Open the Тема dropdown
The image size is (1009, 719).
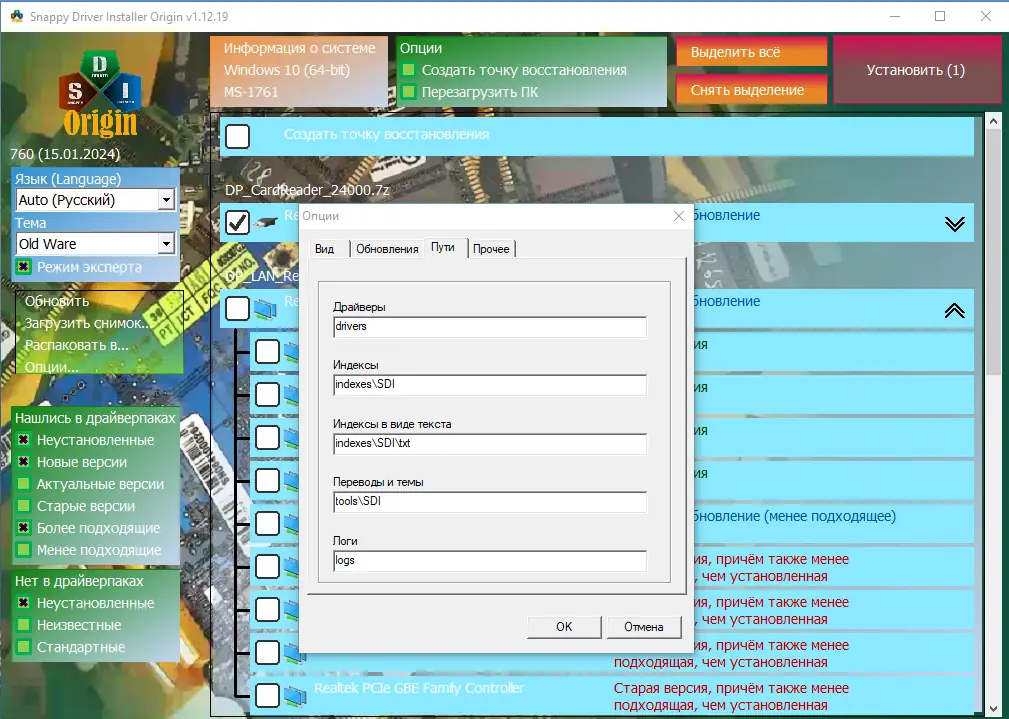point(166,243)
